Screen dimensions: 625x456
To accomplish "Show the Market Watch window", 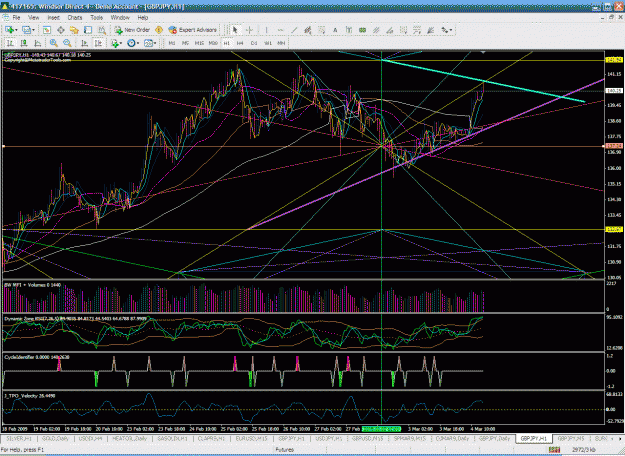I will coord(47,30).
